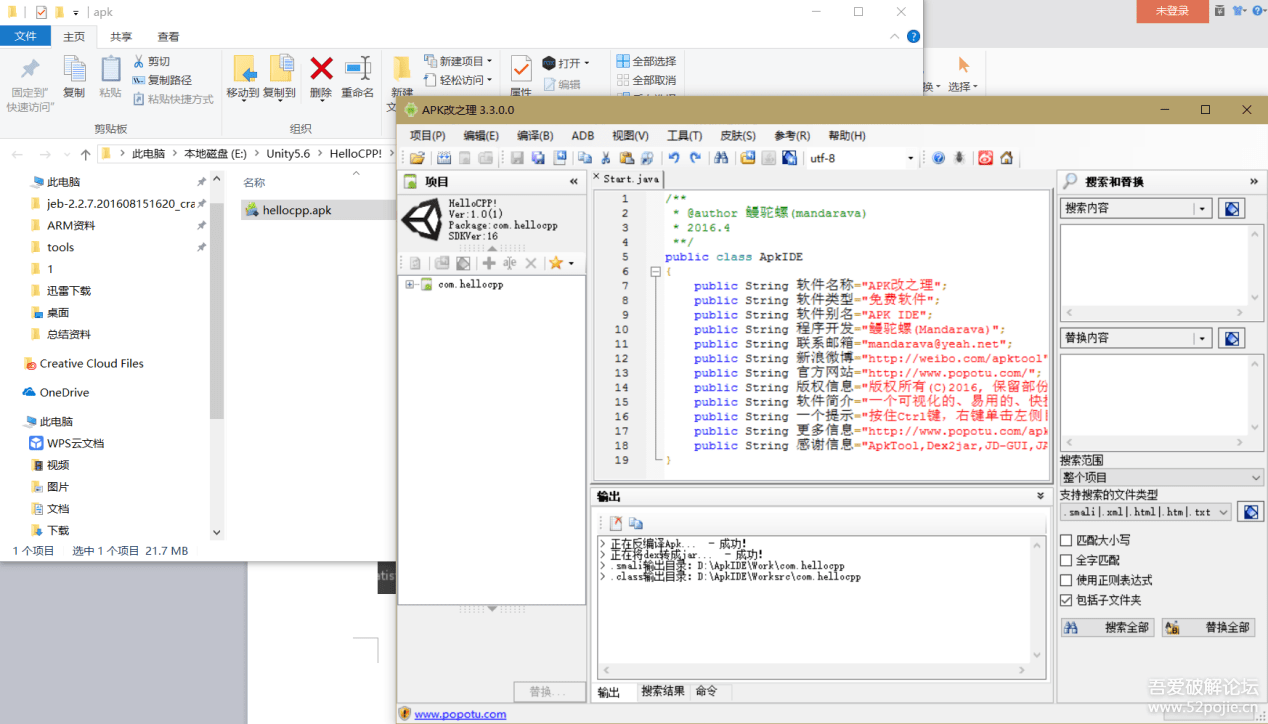This screenshot has width=1268, height=724.
Task: Enable the 匹配大小写 checkbox
Action: point(1066,540)
